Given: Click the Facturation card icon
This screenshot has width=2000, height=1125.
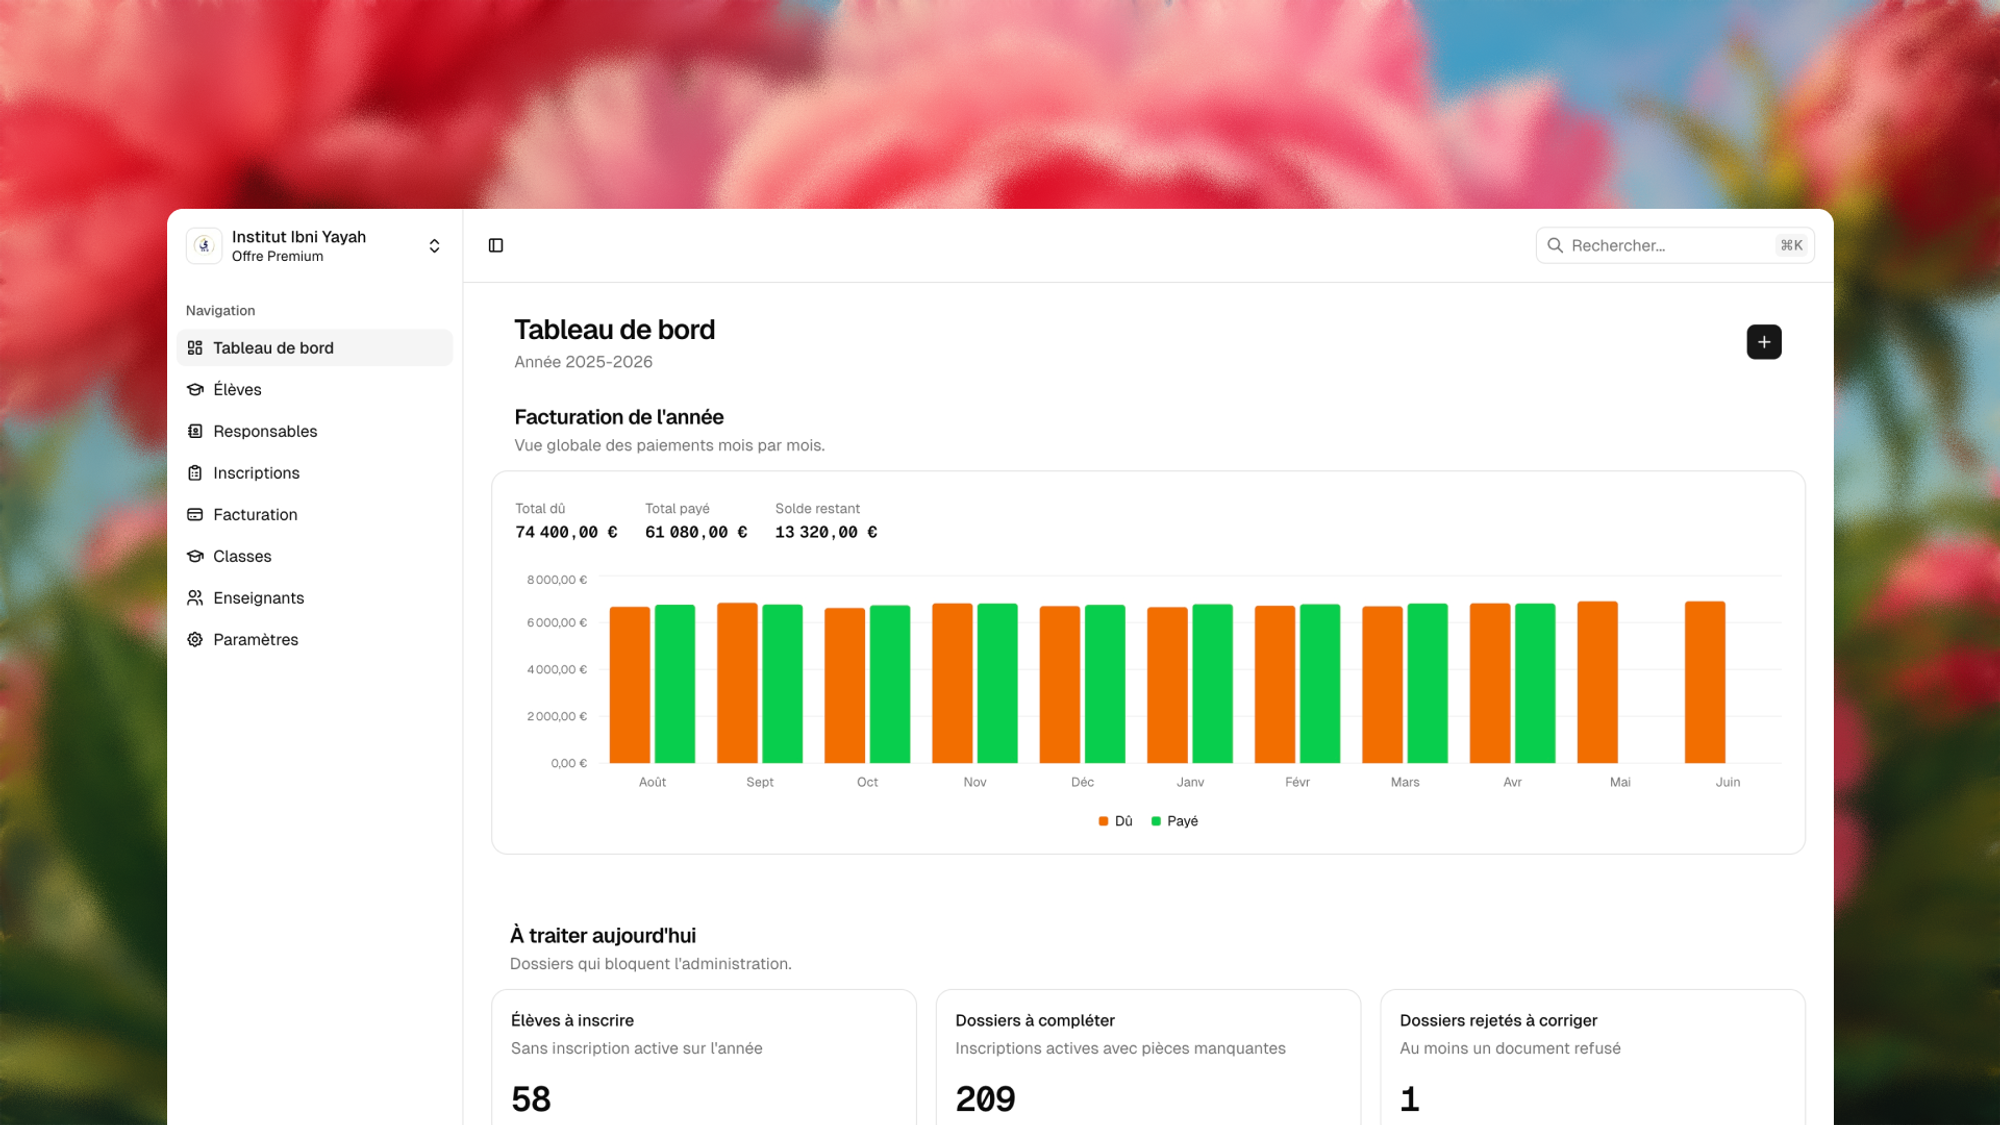Looking at the screenshot, I should (195, 515).
